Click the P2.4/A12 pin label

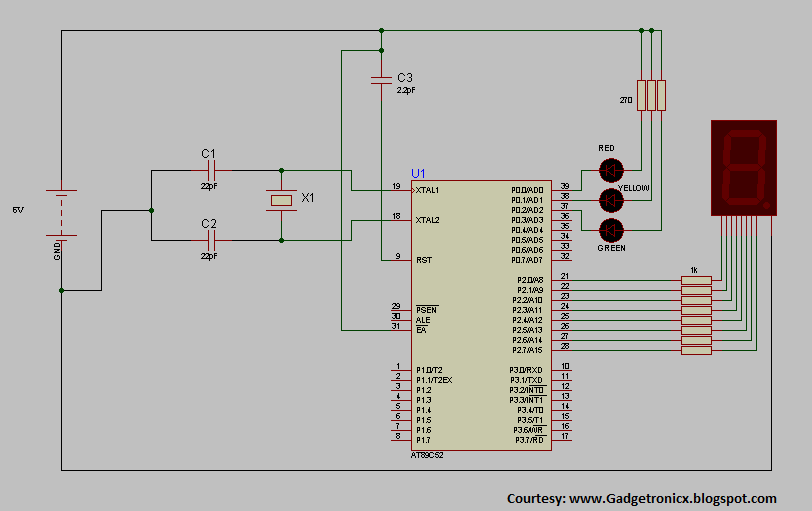(528, 320)
